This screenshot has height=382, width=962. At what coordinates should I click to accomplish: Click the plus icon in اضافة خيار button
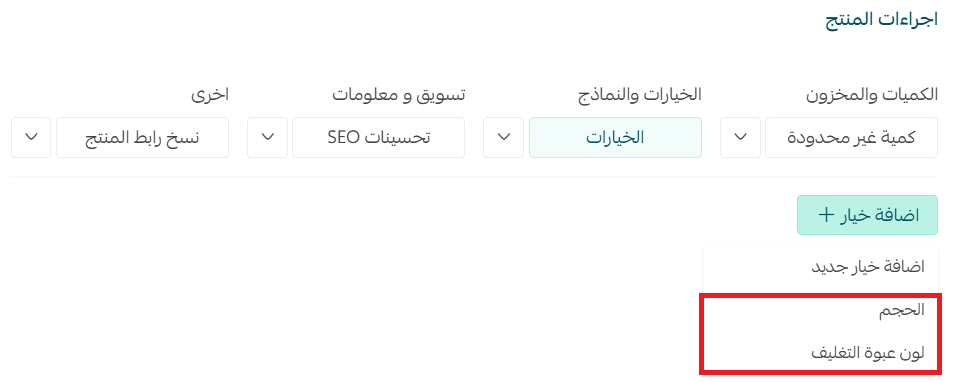(826, 215)
